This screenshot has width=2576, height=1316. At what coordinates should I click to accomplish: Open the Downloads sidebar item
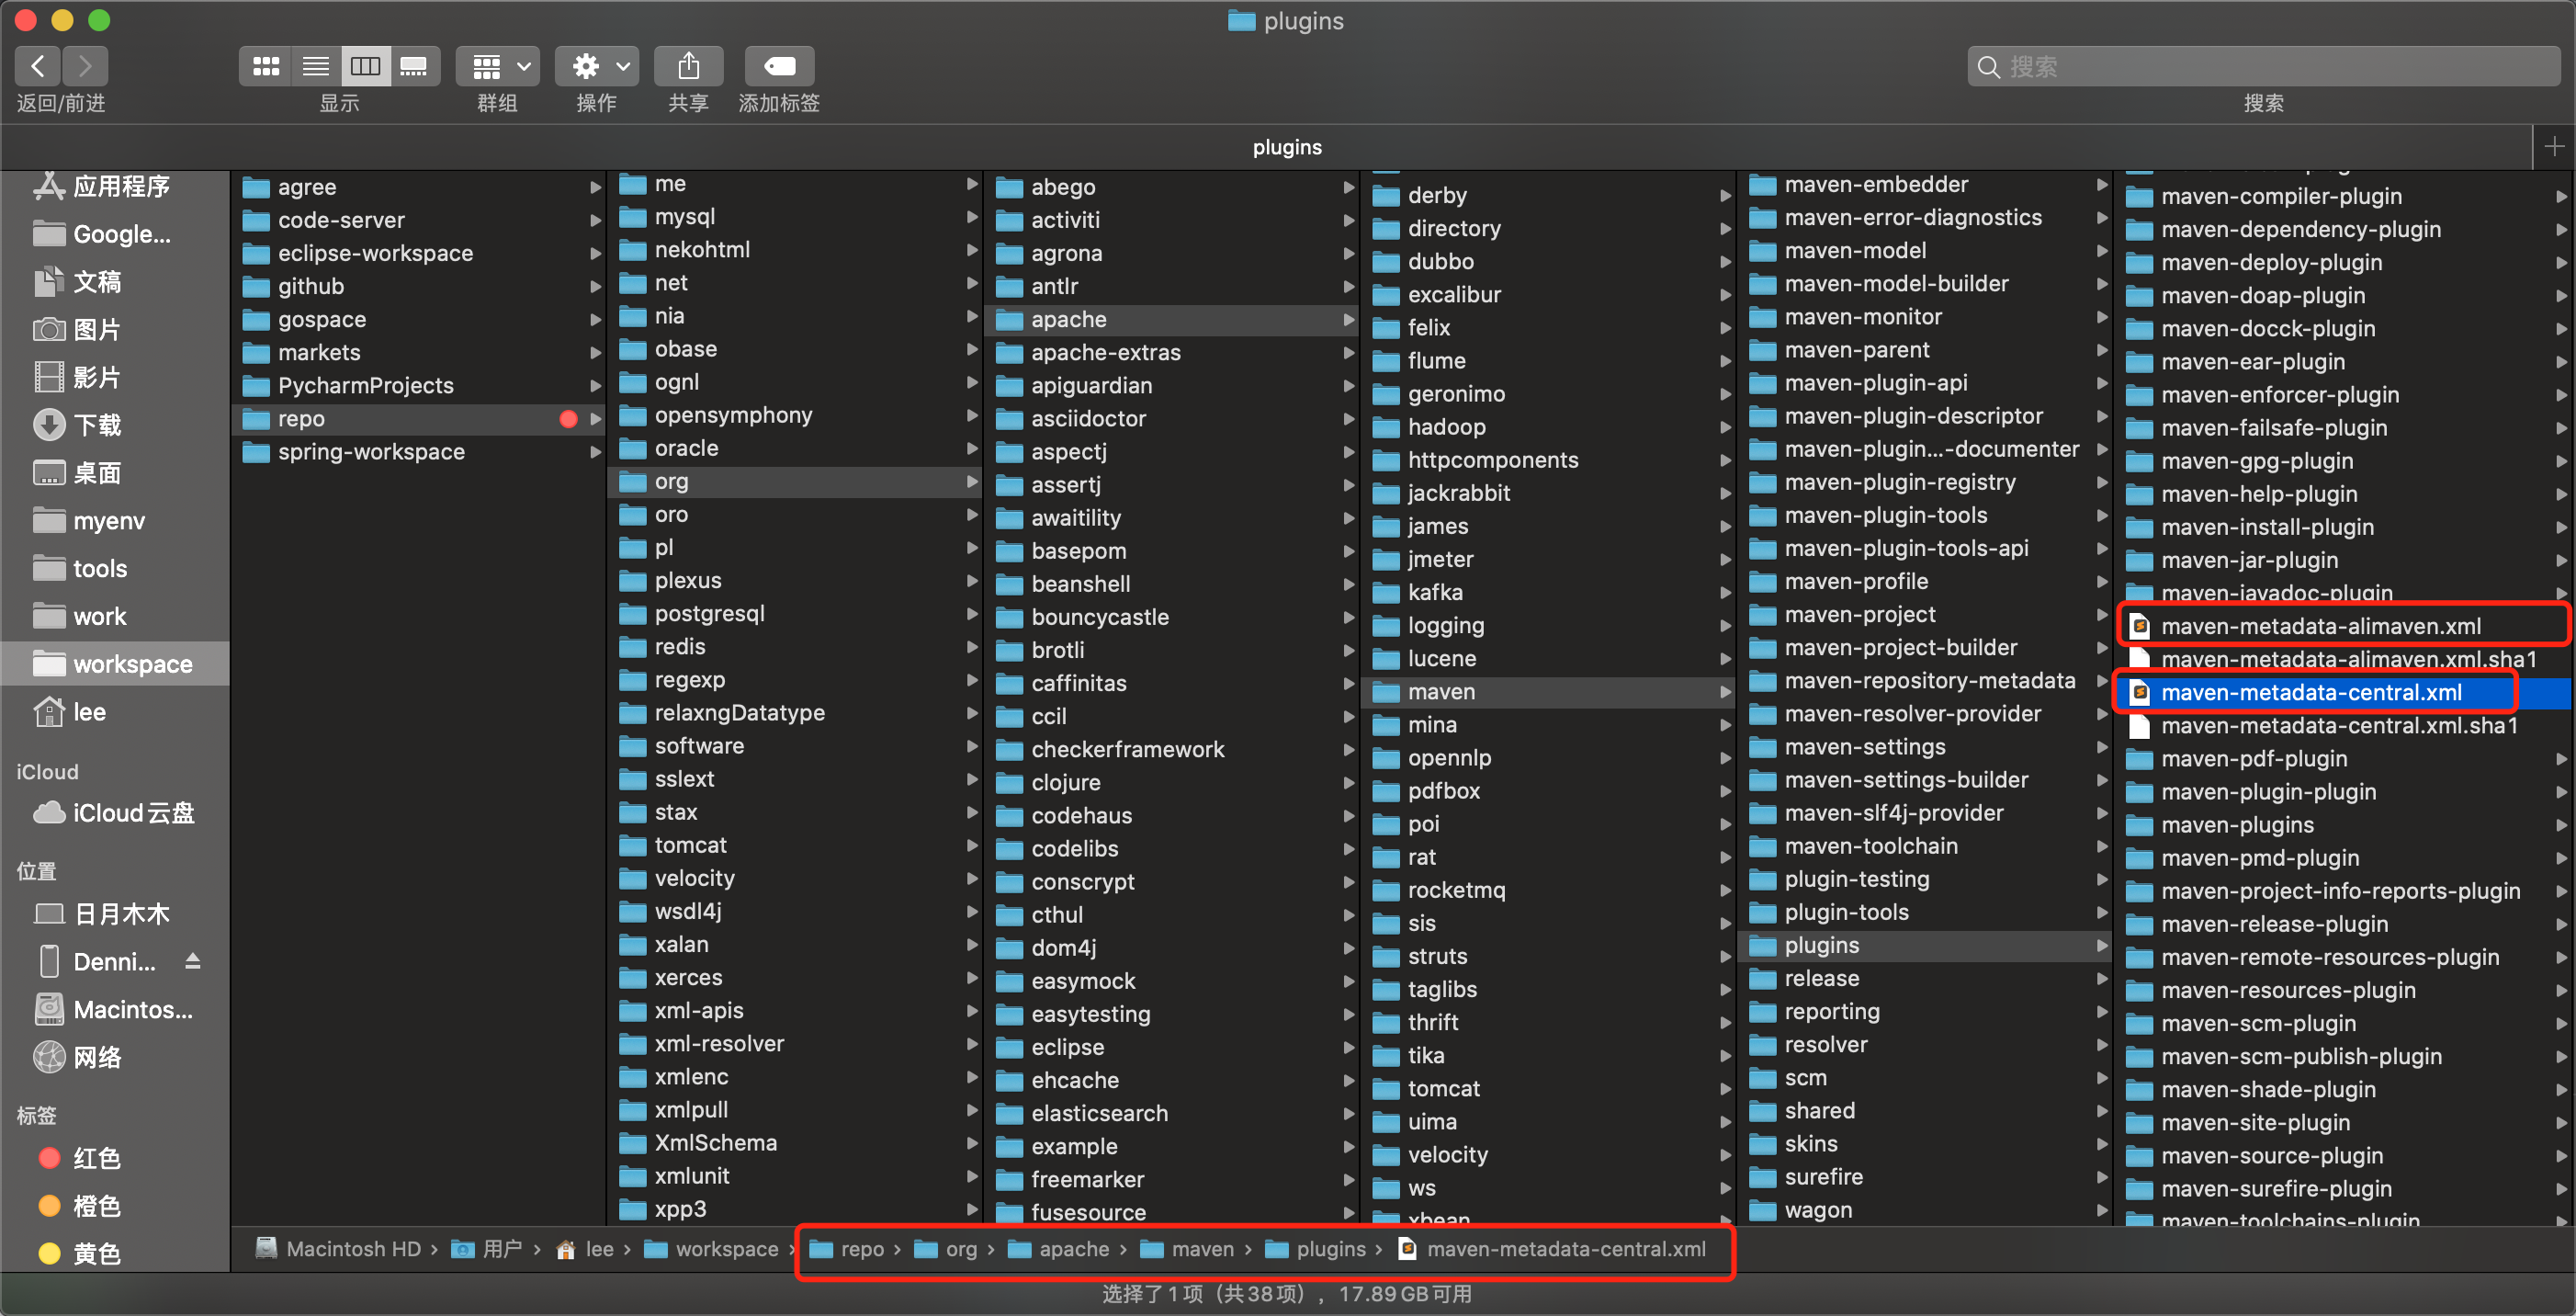[96, 425]
